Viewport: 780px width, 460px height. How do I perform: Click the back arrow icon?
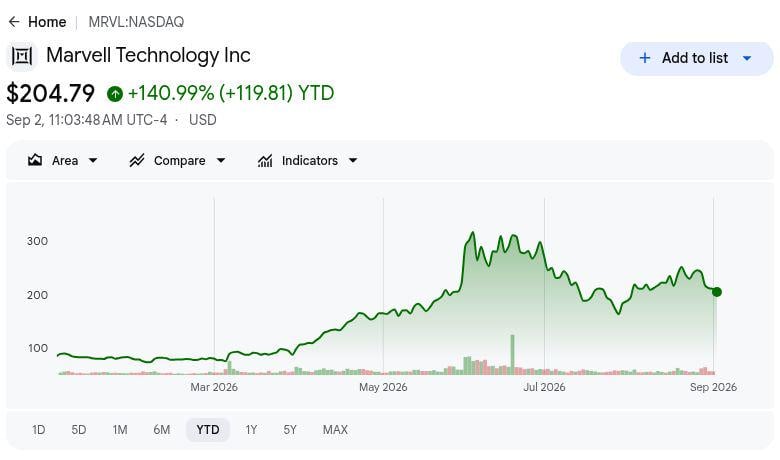(14, 22)
